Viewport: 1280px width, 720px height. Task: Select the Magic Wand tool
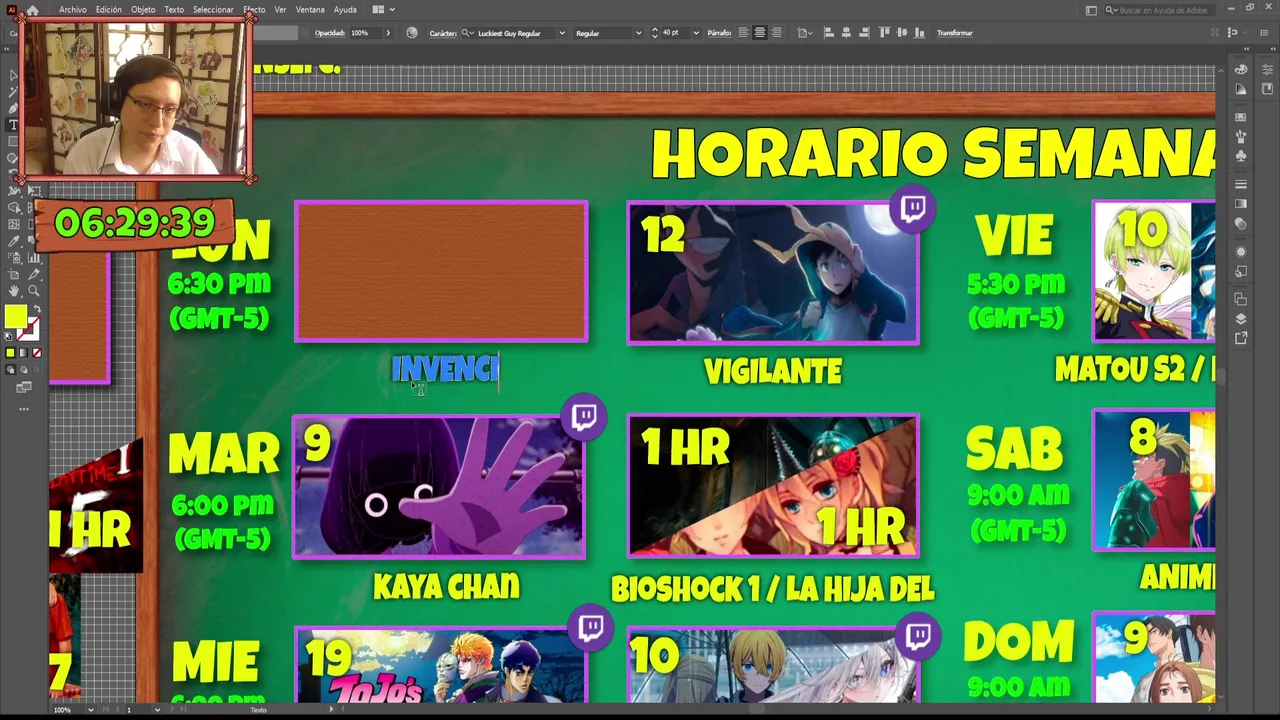13,92
